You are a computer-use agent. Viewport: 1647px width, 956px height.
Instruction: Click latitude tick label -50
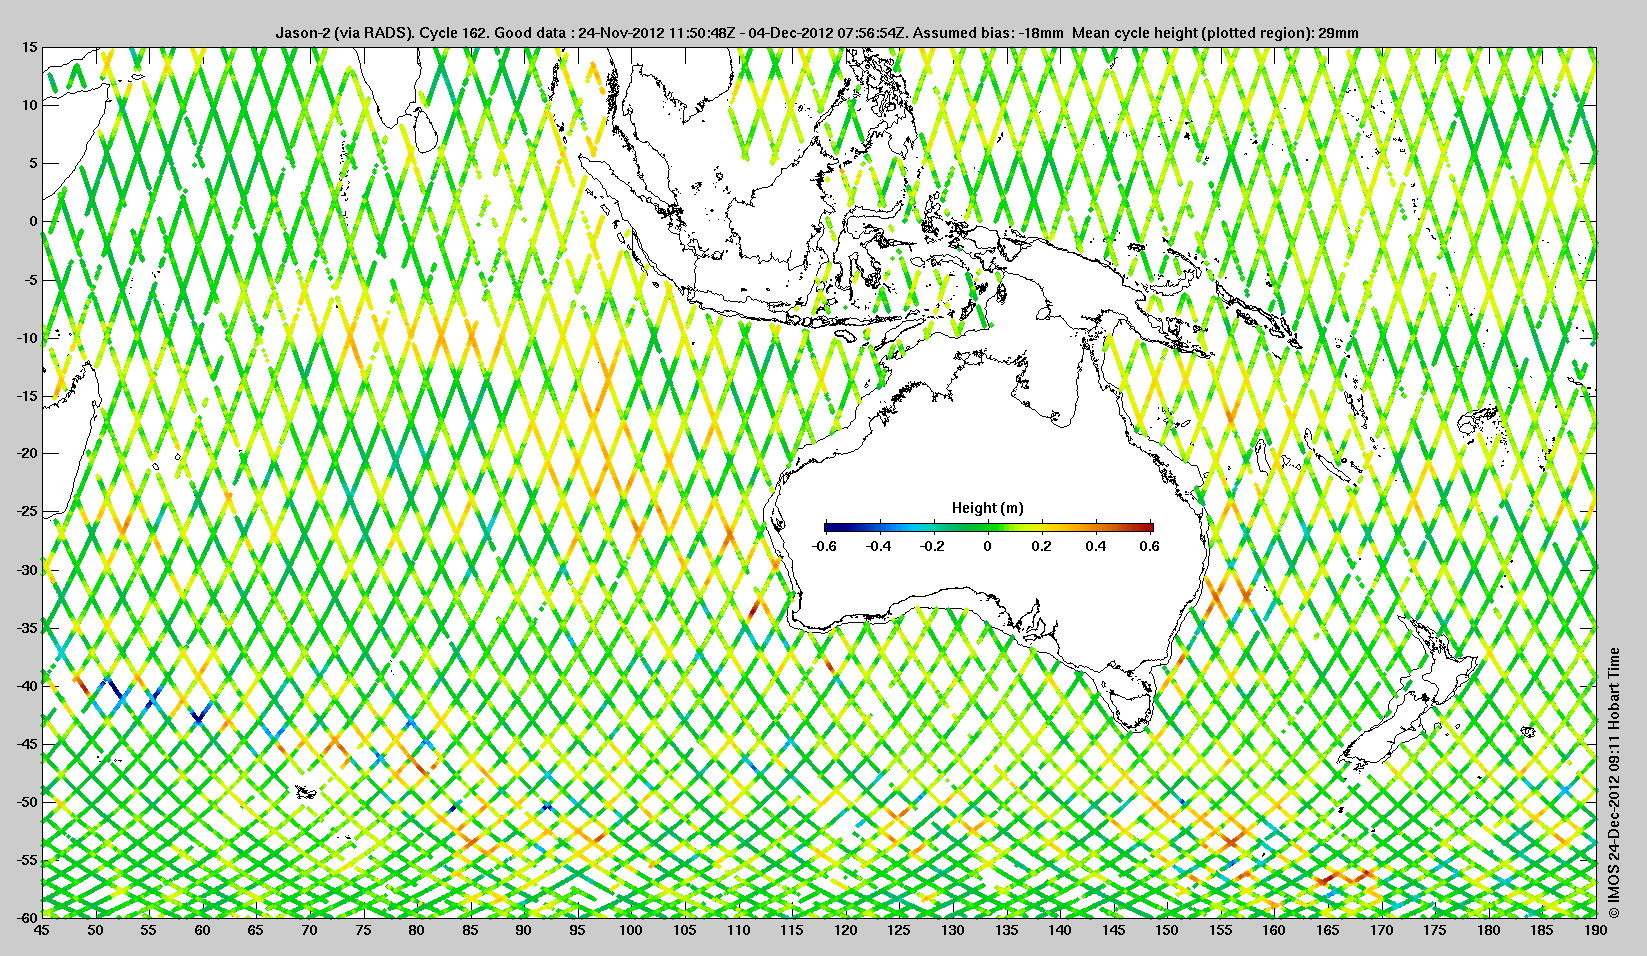27,801
